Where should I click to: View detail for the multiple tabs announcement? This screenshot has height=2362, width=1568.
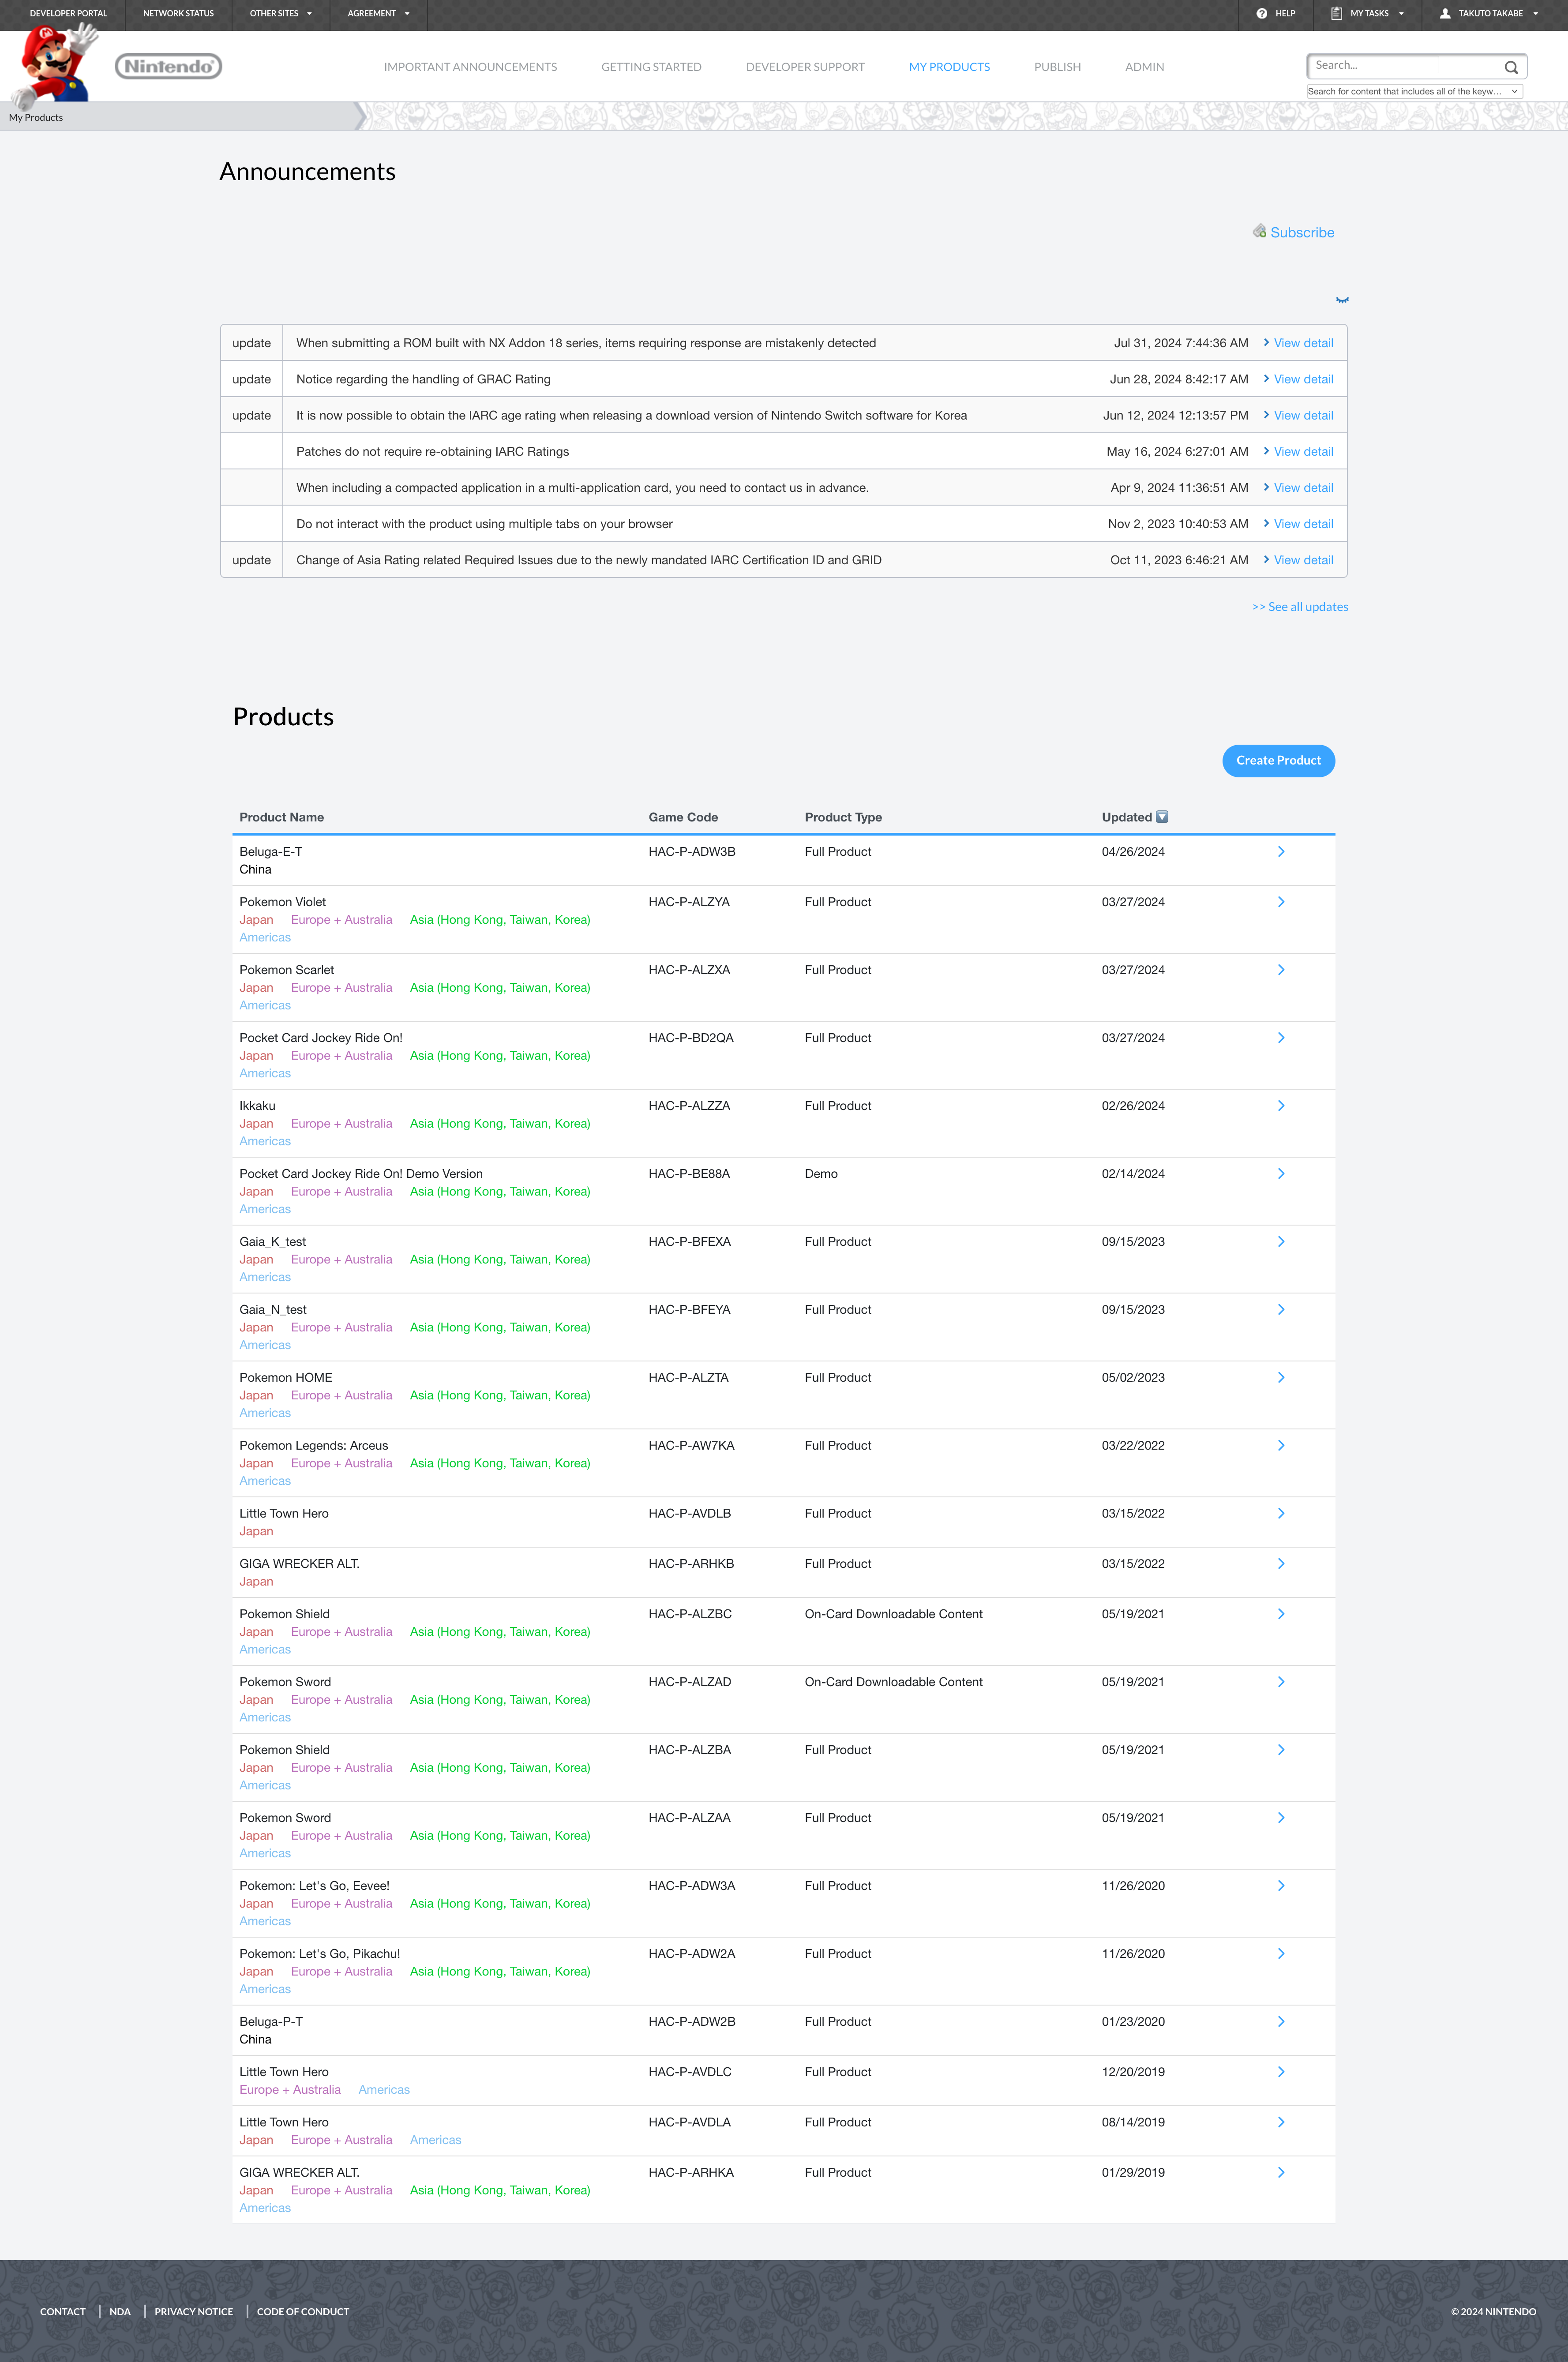click(1303, 524)
